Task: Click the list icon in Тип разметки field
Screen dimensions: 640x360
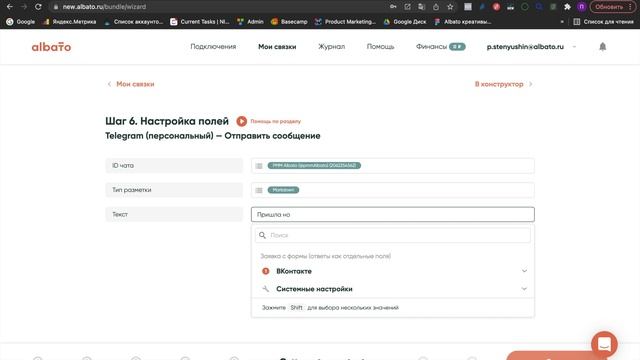Action: tap(259, 190)
